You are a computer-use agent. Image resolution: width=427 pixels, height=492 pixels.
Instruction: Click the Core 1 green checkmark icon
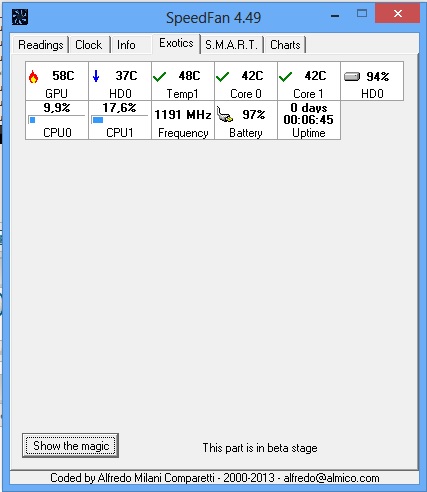point(285,77)
